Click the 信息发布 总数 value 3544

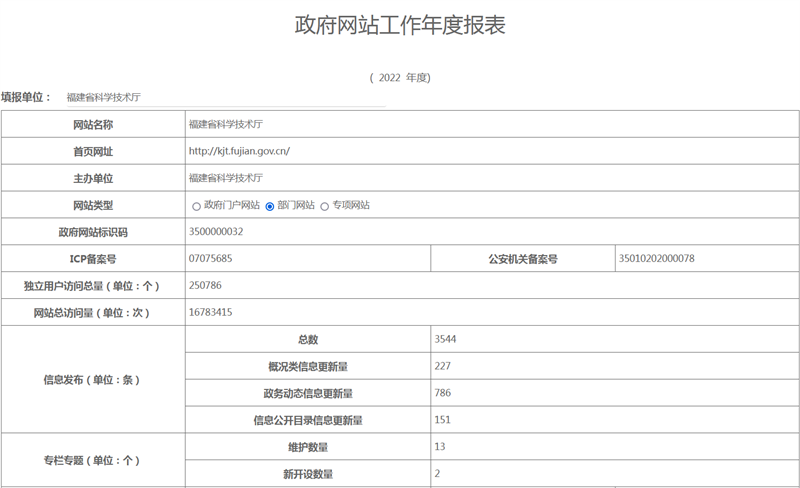[446, 340]
